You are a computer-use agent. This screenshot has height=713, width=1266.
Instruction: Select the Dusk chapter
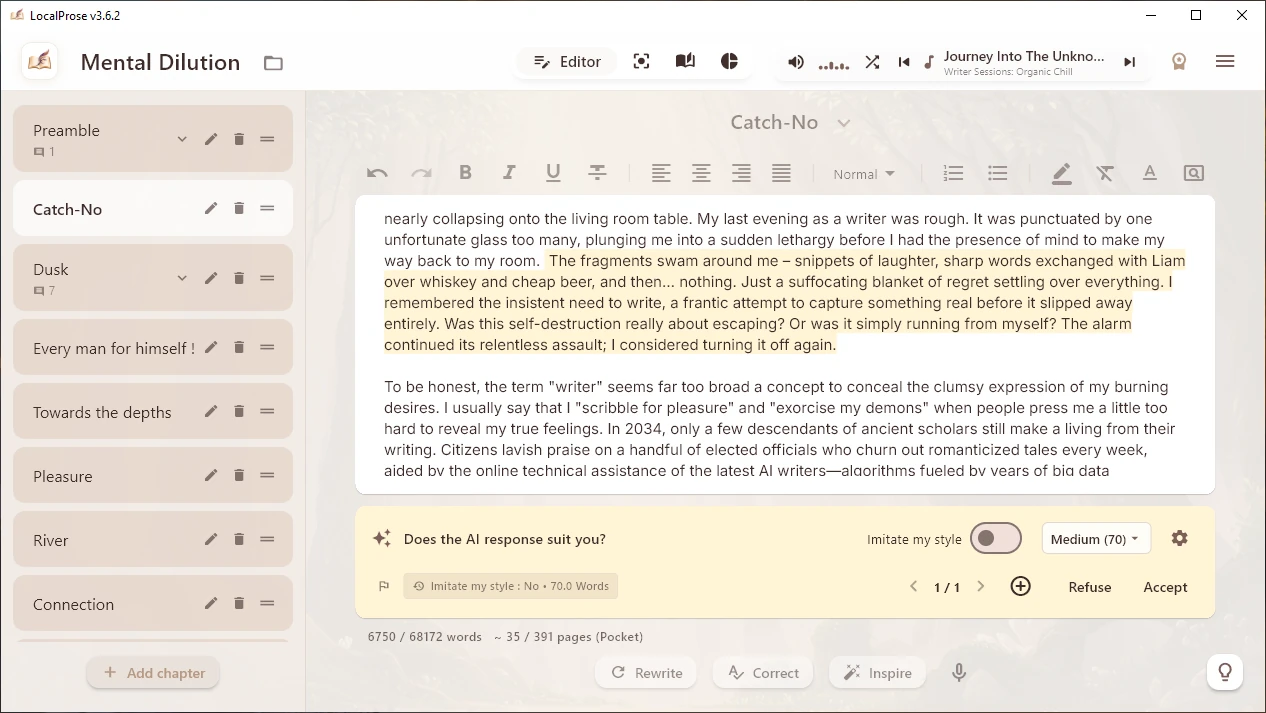point(153,278)
